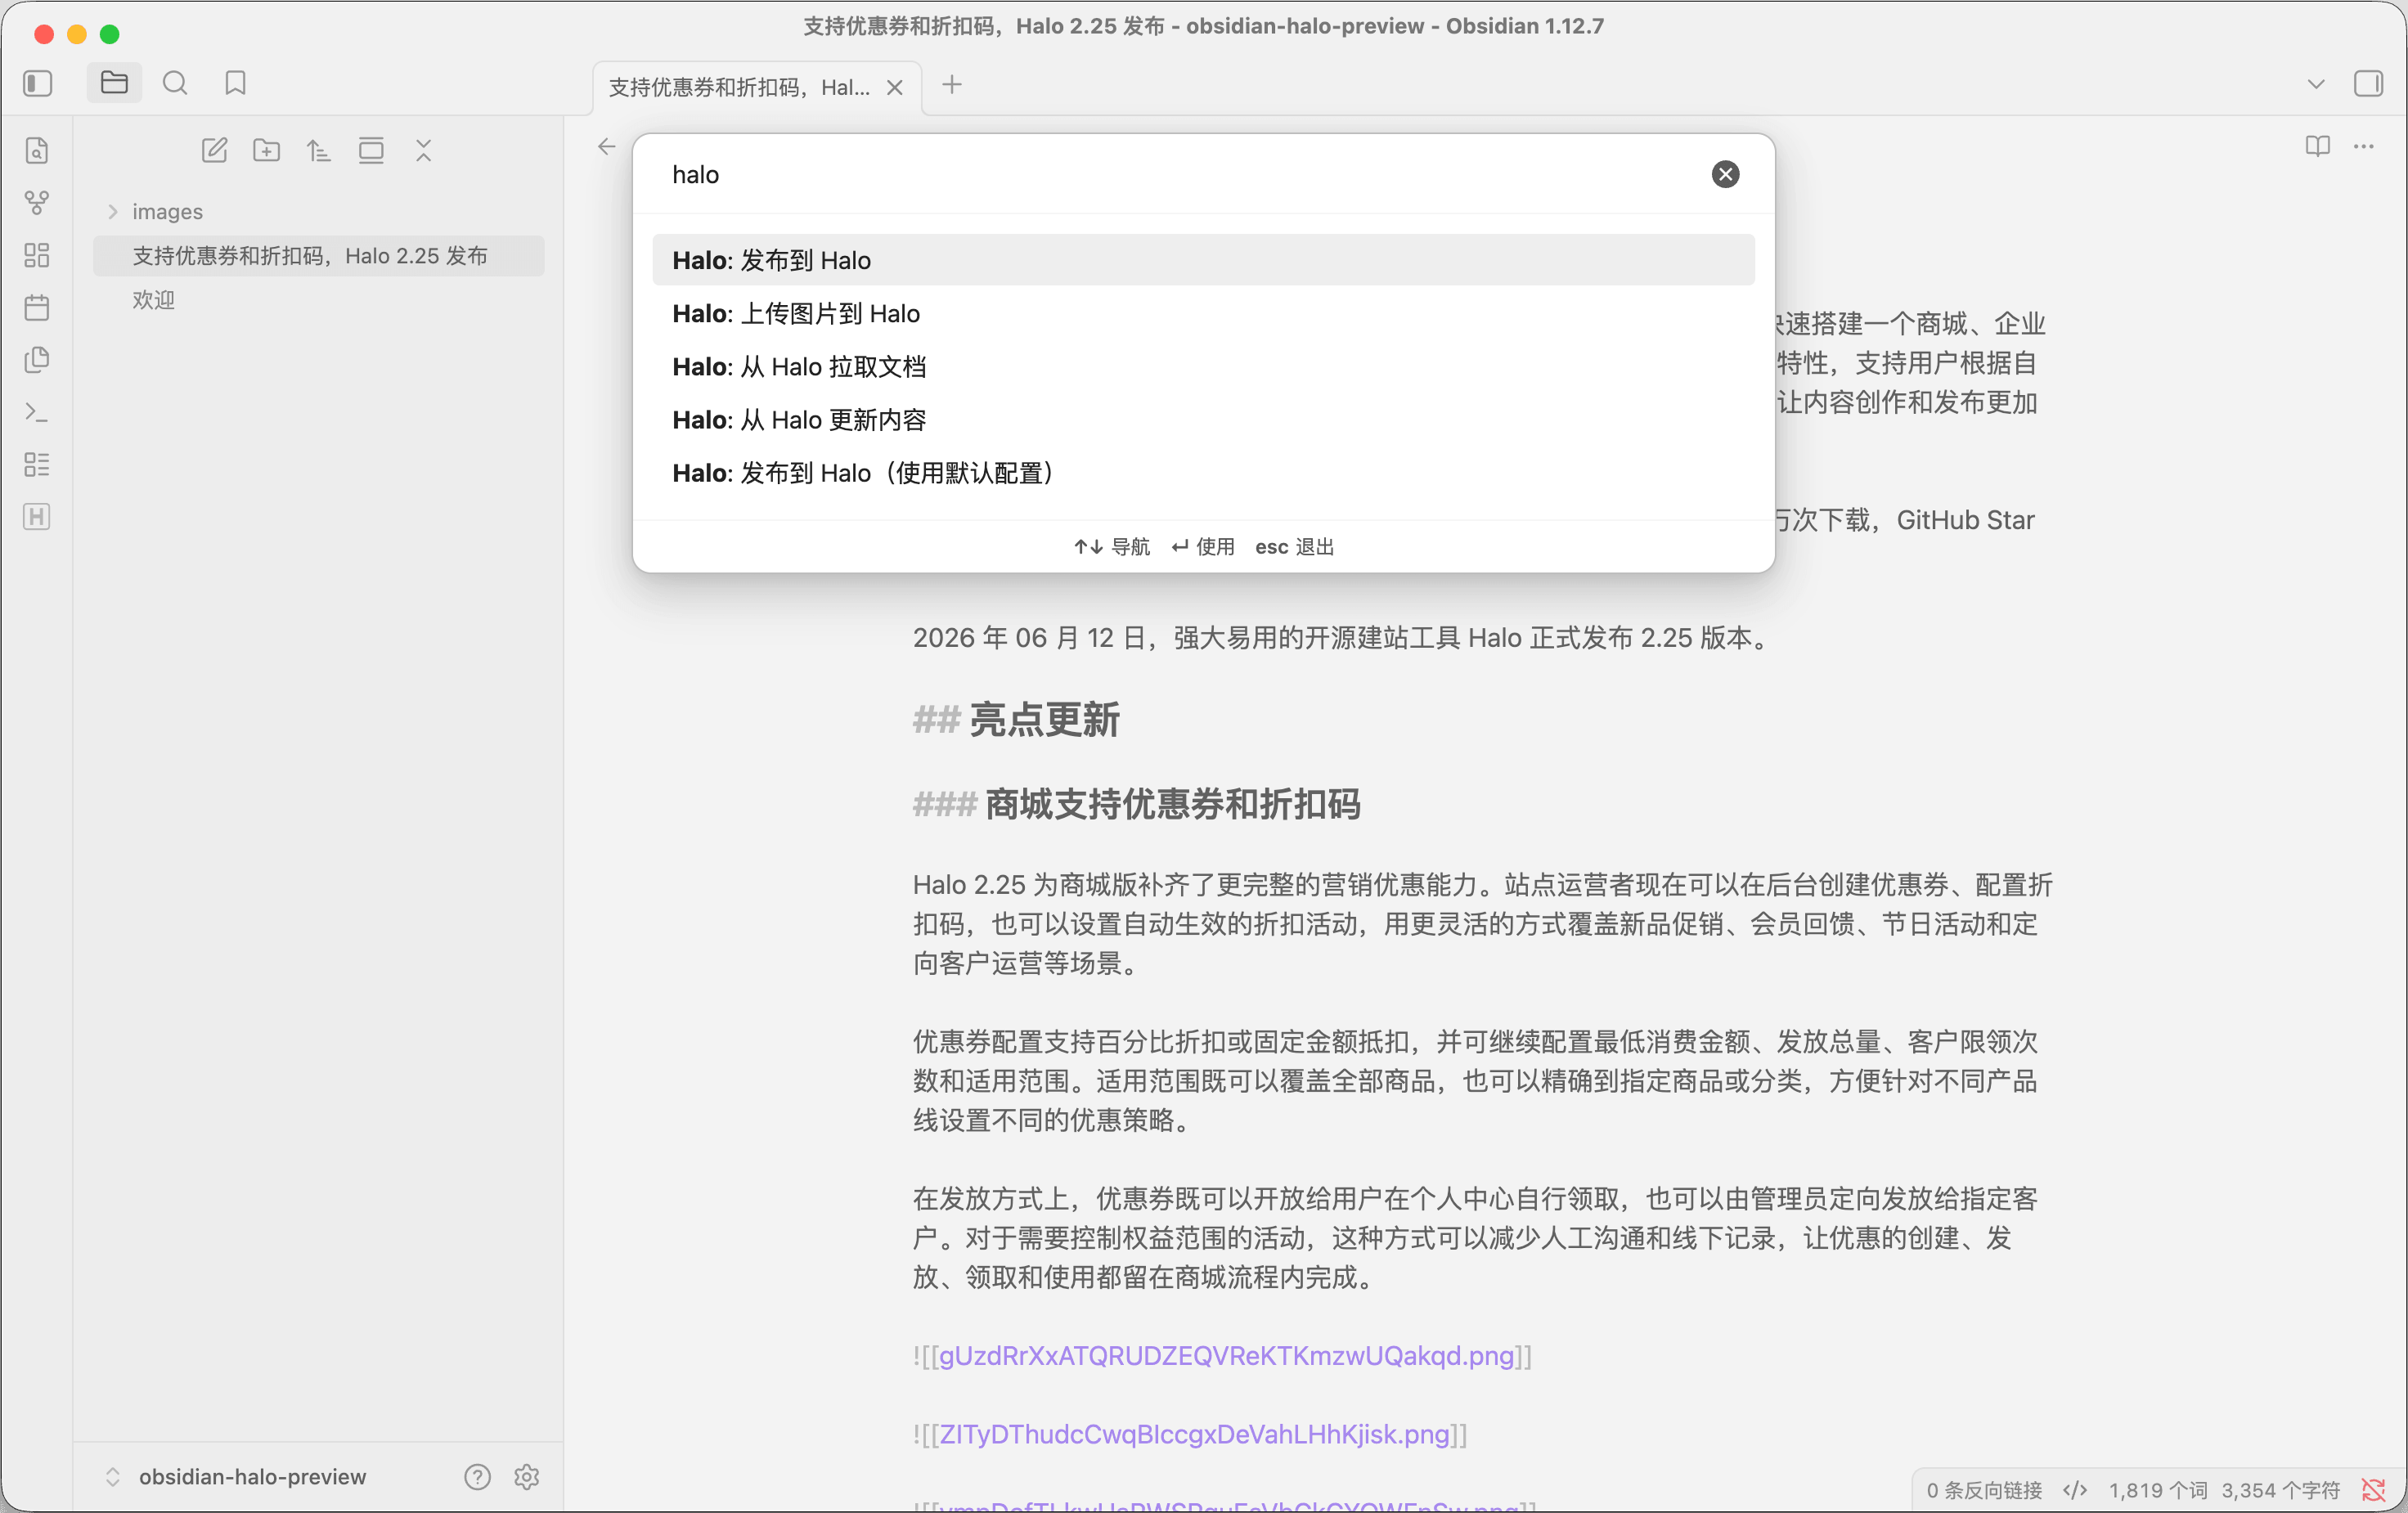This screenshot has height=1513, width=2408.
Task: Open command palette ribbon icon
Action: point(37,412)
